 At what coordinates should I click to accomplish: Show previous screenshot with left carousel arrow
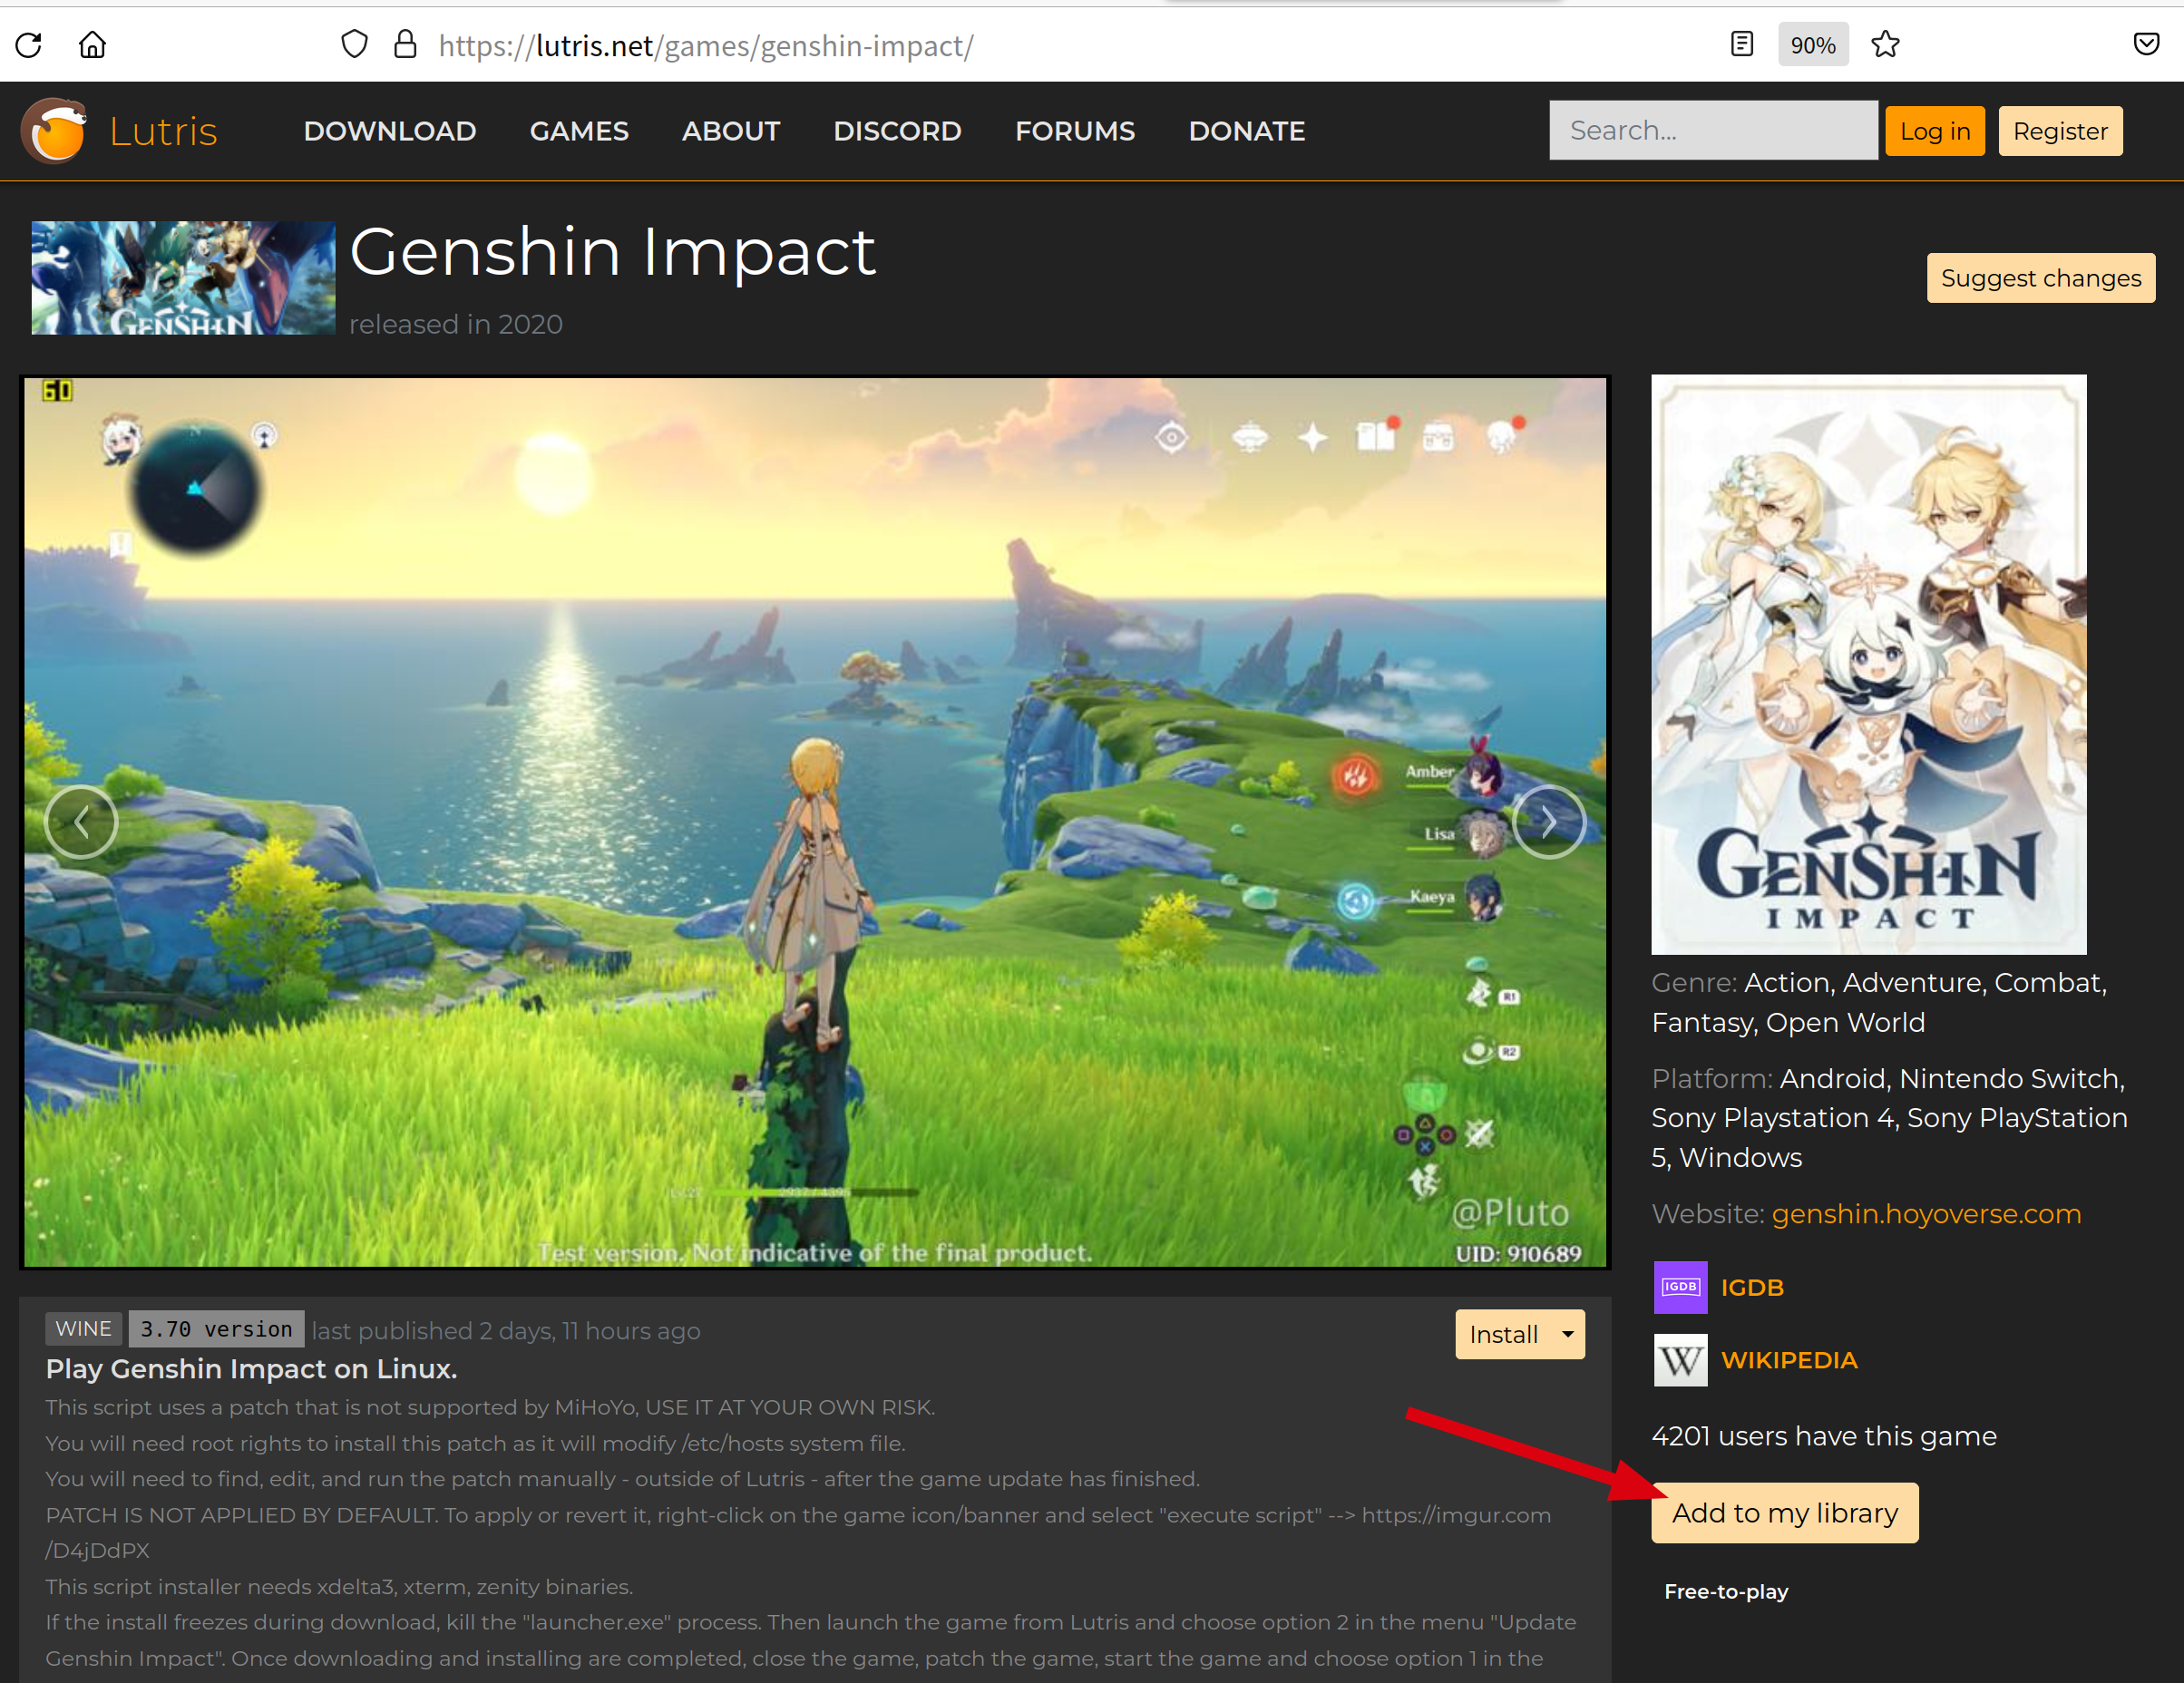tap(81, 822)
